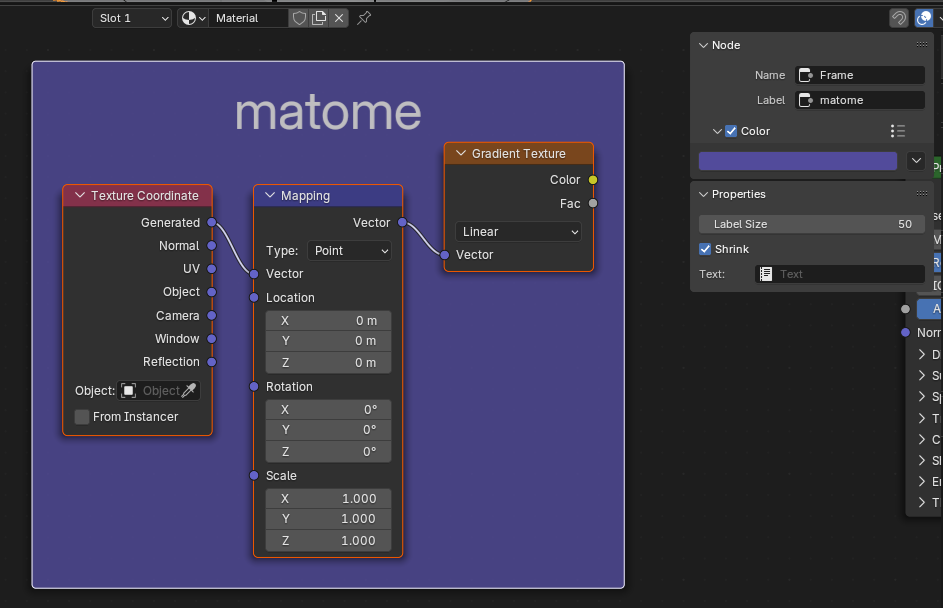Click the Object picker field in Texture Coordinate
Viewport: 943px width, 608px height.
click(x=159, y=391)
